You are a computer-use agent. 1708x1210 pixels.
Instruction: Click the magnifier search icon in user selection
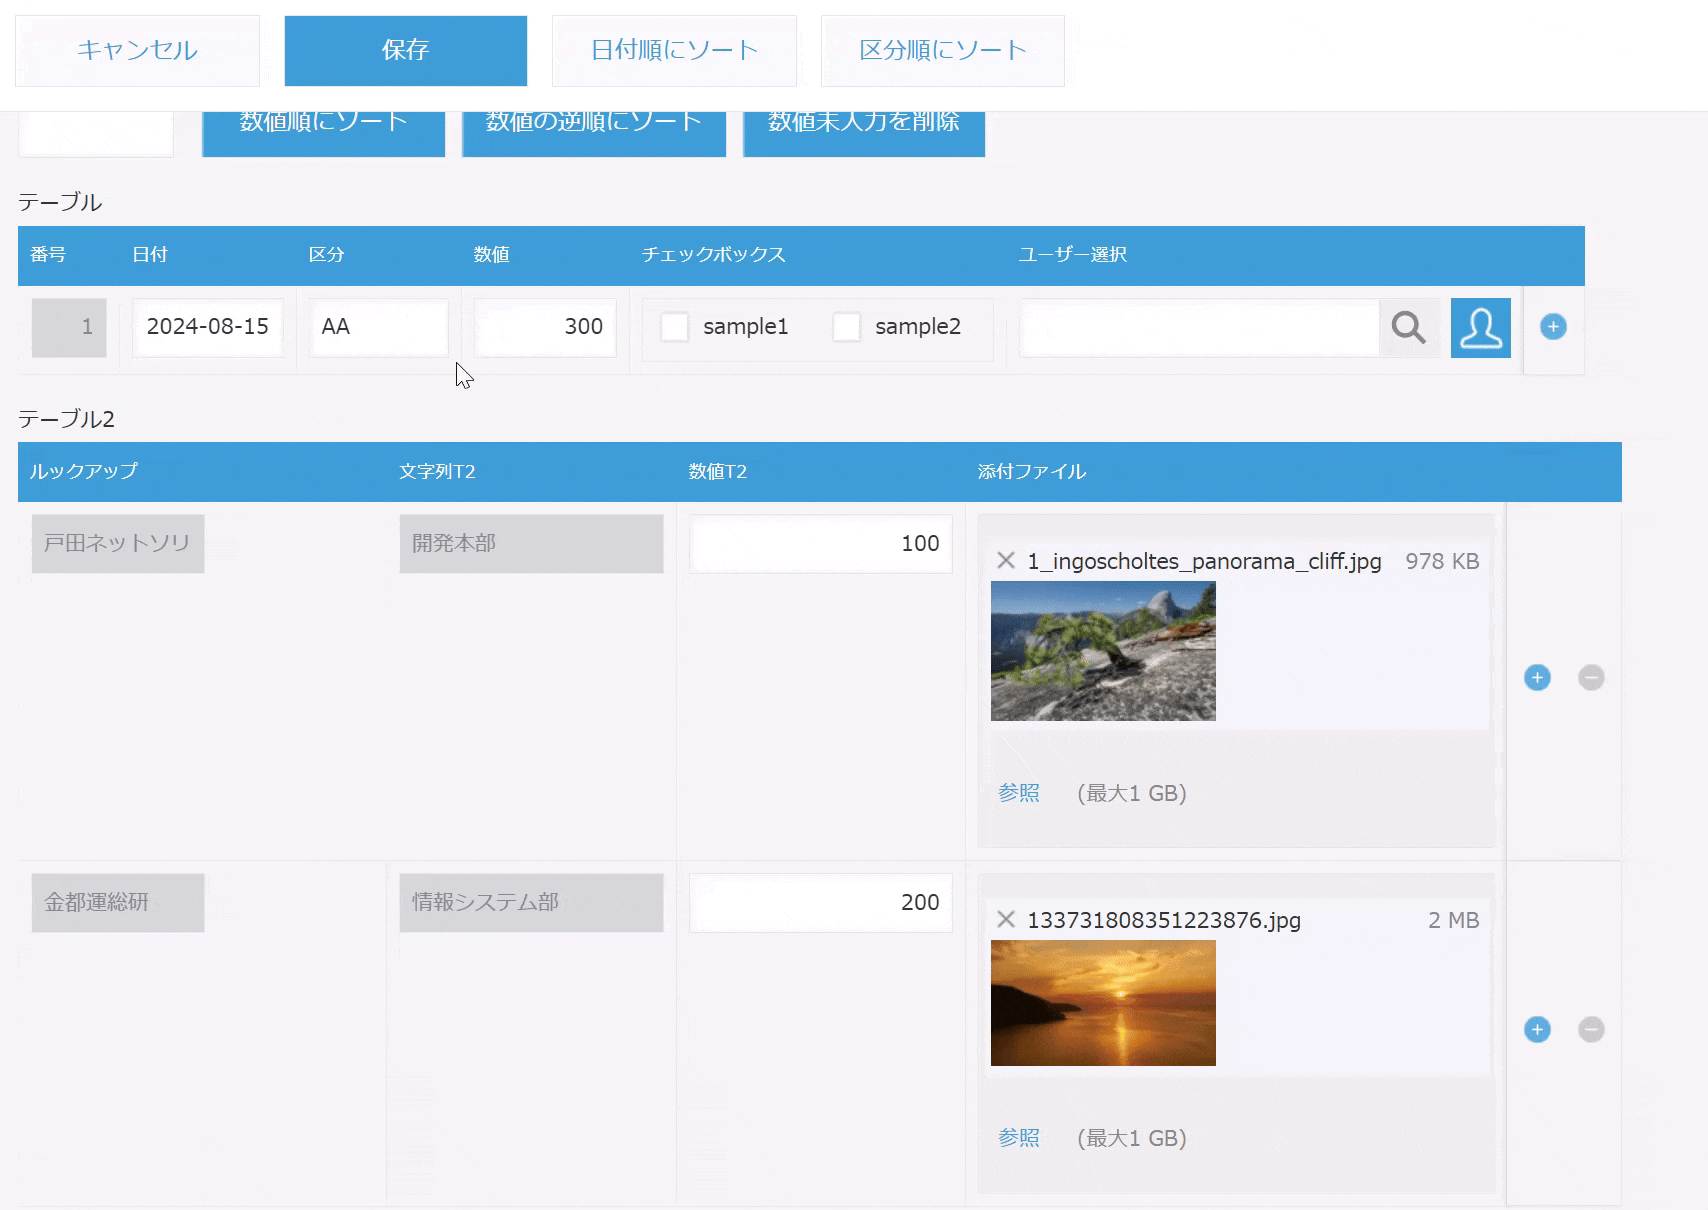pyautogui.click(x=1408, y=327)
